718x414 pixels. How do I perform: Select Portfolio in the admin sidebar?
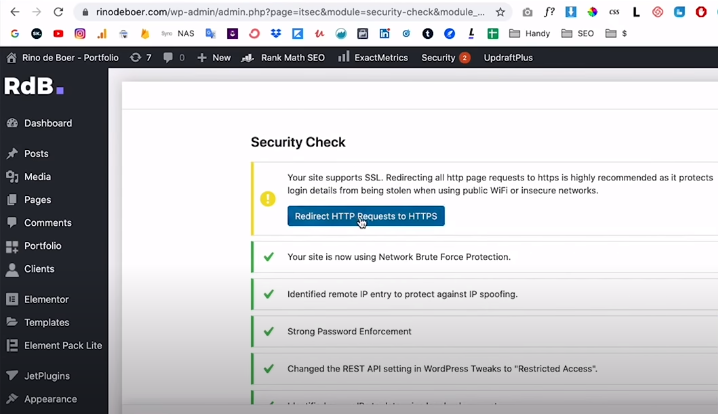click(x=42, y=246)
